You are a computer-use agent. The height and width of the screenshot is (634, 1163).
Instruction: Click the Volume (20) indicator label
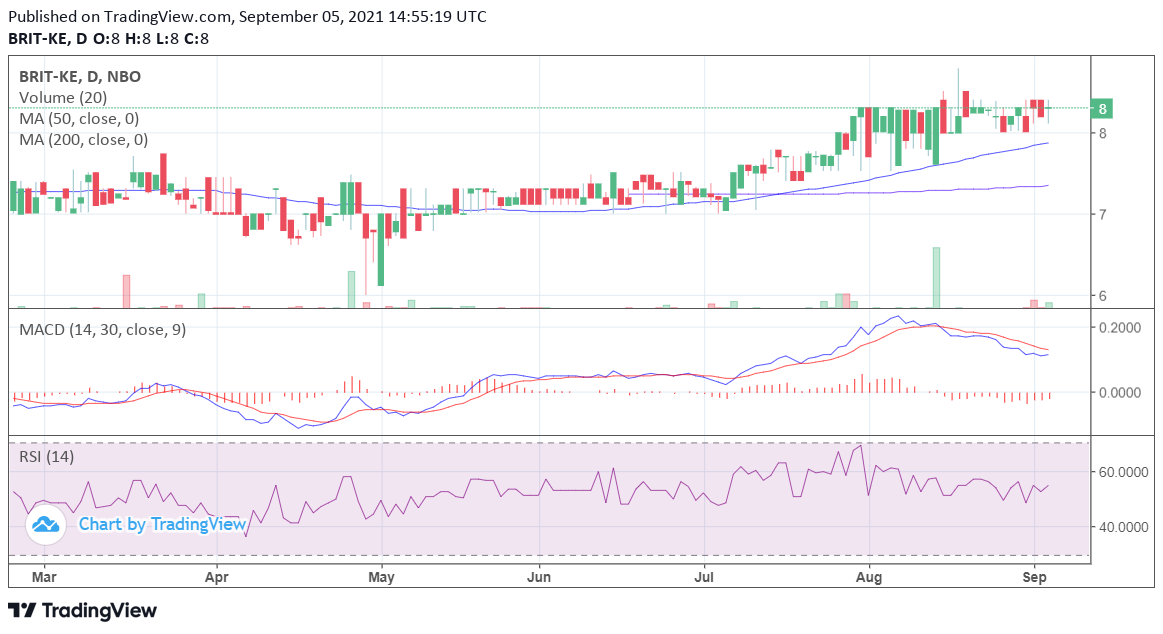pyautogui.click(x=63, y=97)
